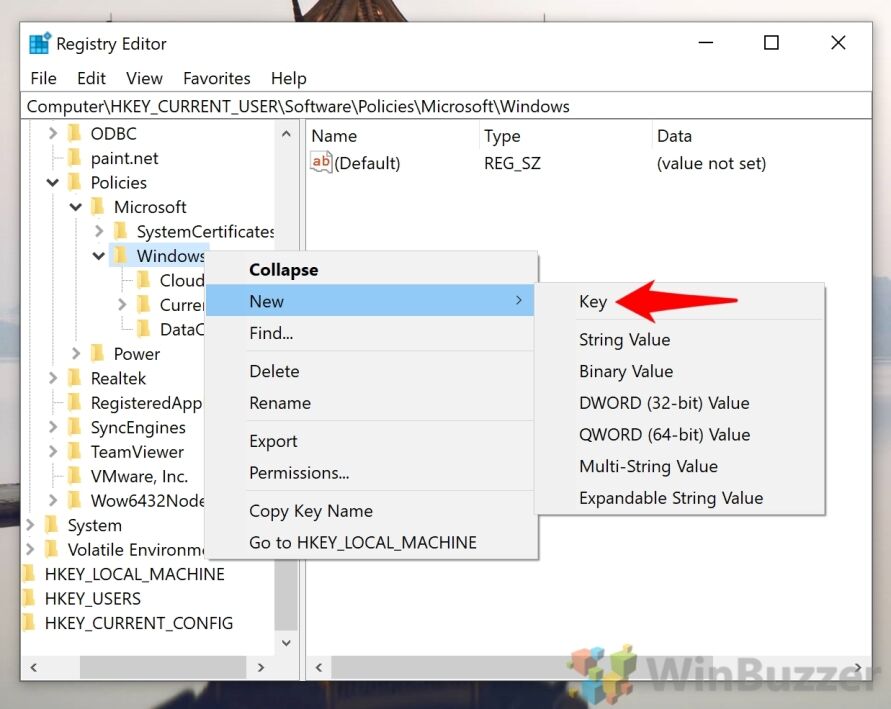891x709 pixels.
Task: Choose Go to HKEY_LOCAL_MACHINE
Action: coord(372,542)
